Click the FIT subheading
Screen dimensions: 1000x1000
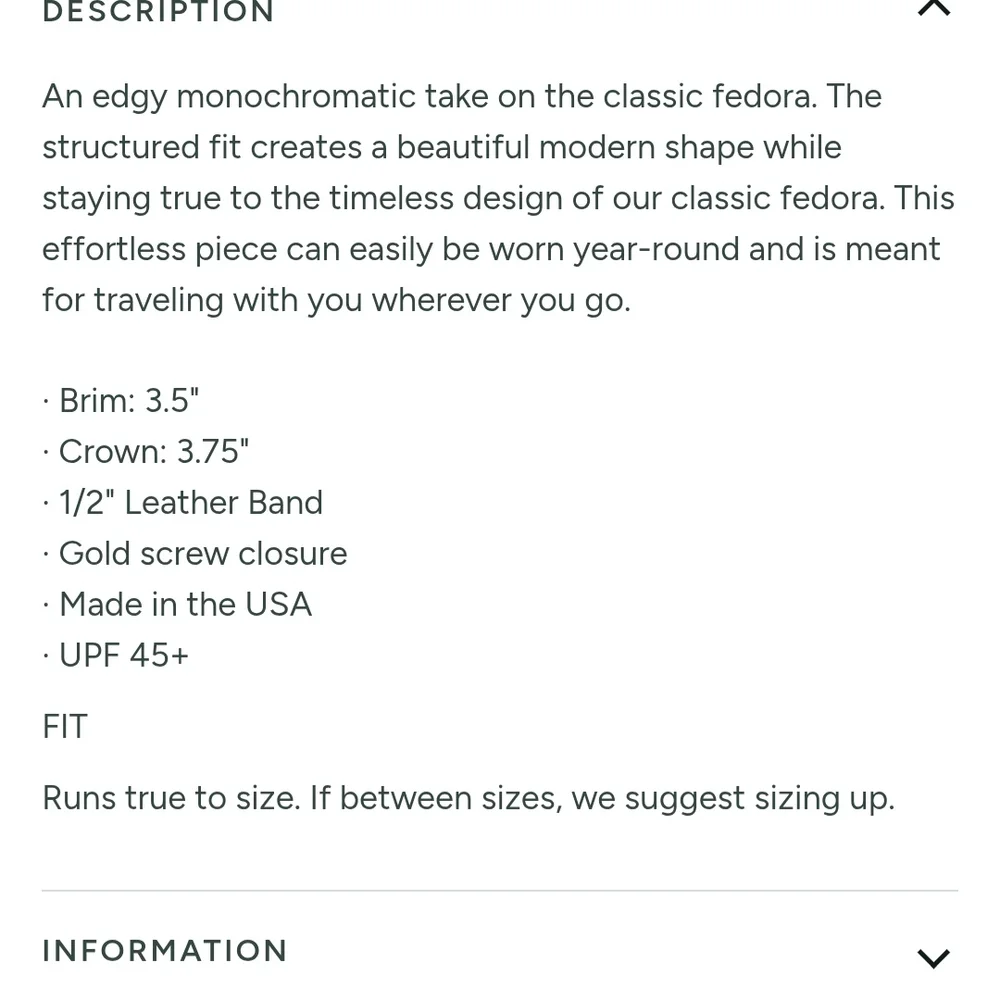(65, 726)
